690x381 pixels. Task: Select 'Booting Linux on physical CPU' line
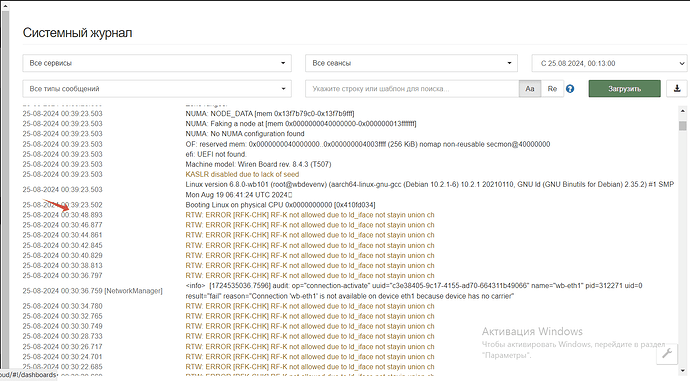pos(280,205)
